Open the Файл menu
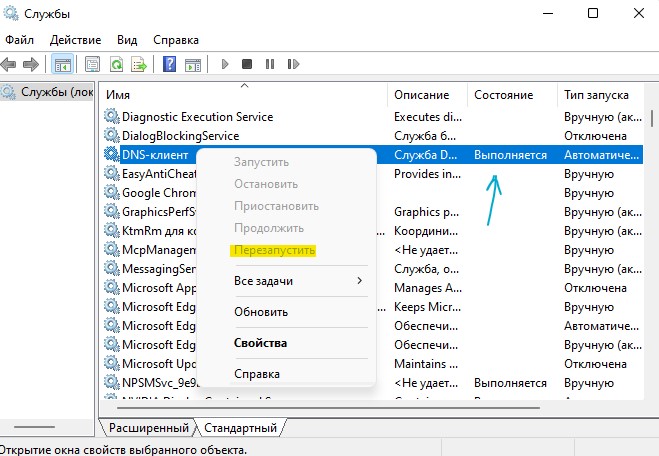 19,40
